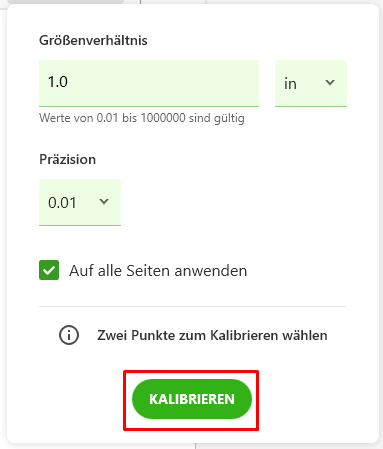Viewport: 383px width, 449px height.
Task: Open the 'in' unit dropdown
Action: coord(311,83)
